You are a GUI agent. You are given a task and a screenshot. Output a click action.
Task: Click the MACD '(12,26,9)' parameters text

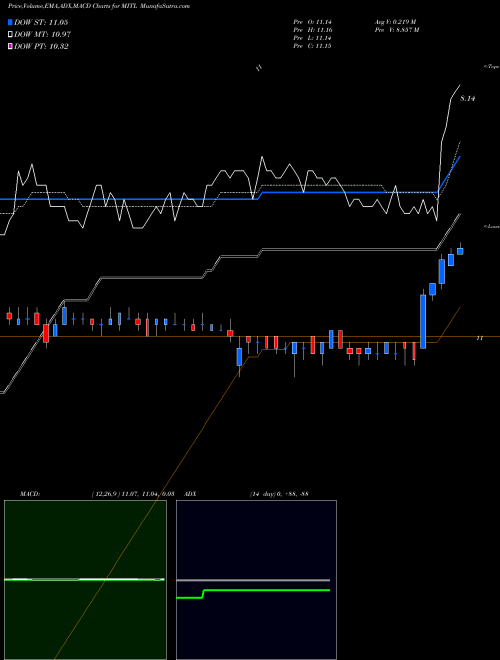(x=133, y=494)
